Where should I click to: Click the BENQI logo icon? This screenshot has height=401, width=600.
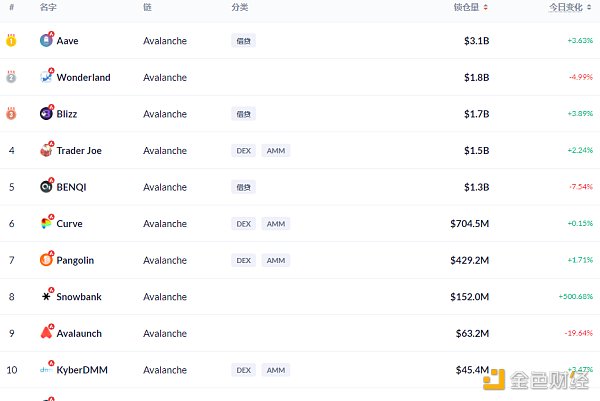point(46,187)
